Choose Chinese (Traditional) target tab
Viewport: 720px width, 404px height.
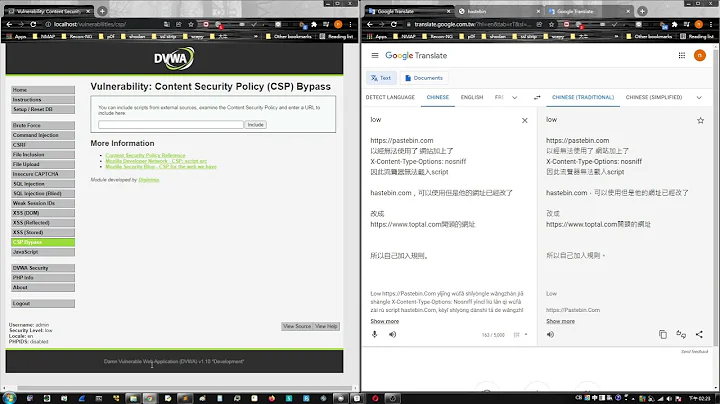(583, 97)
